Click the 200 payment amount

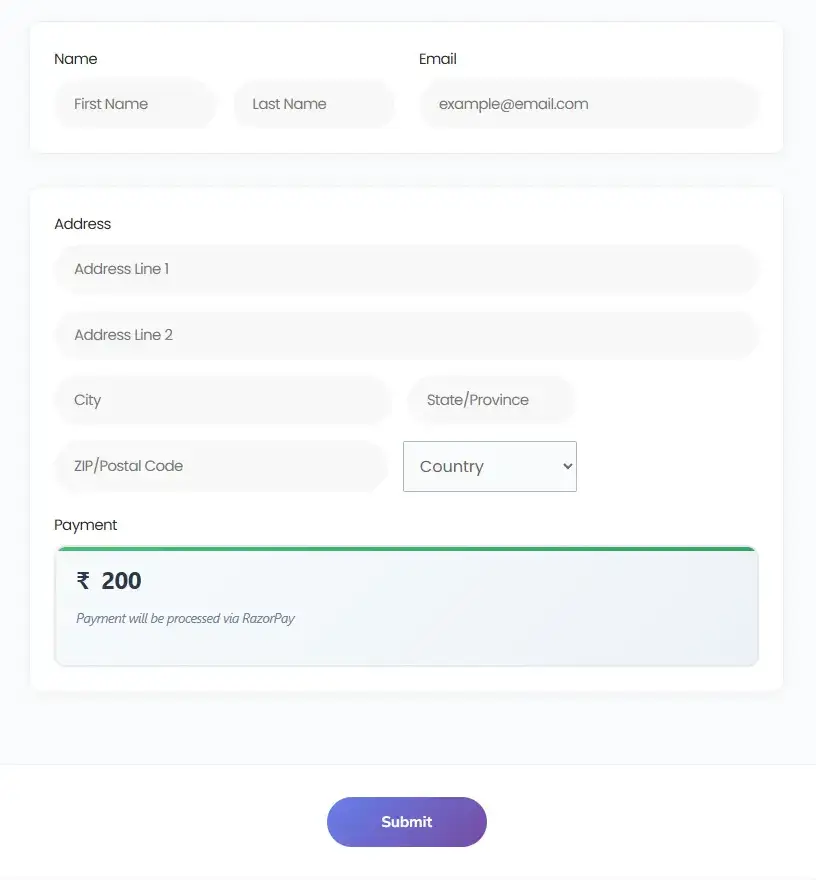pos(121,581)
